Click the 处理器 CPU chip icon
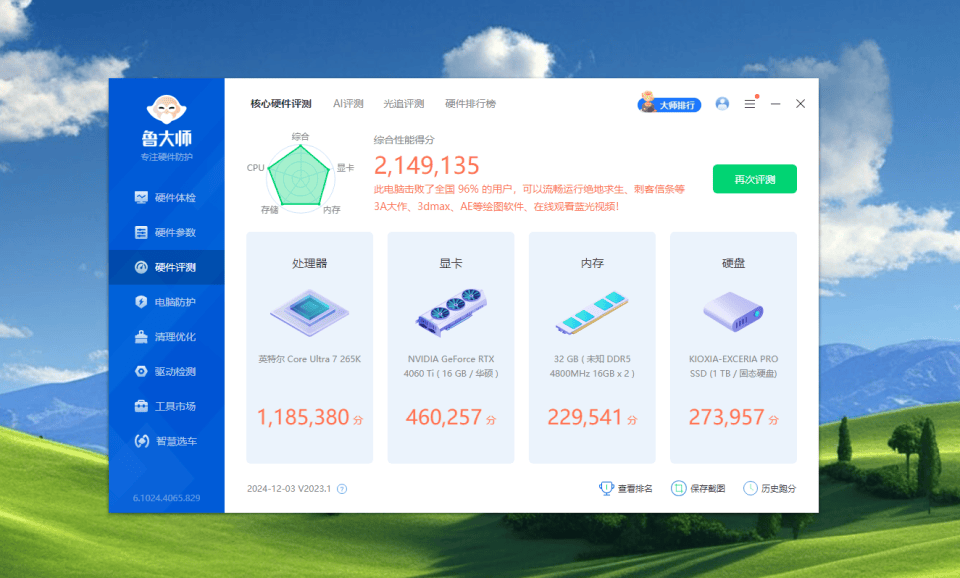 (310, 312)
